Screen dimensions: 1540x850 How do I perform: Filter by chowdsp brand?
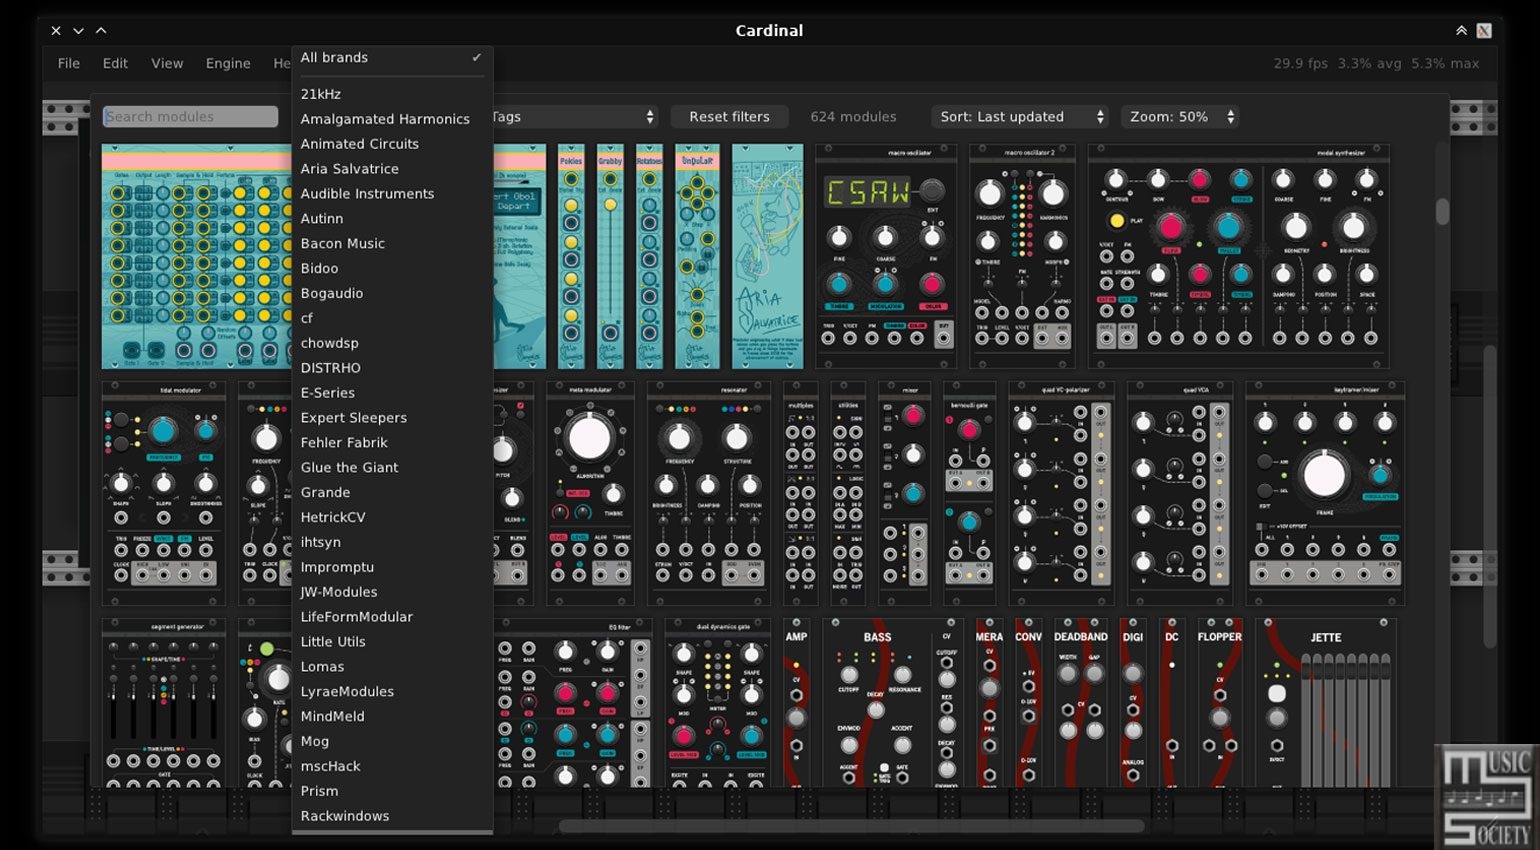click(392, 343)
